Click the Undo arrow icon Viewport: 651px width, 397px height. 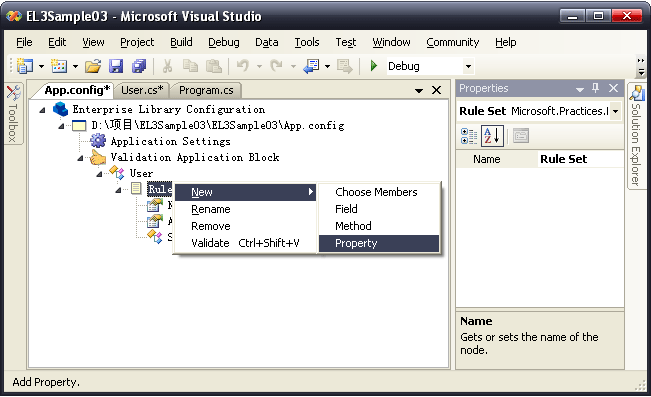coord(243,66)
